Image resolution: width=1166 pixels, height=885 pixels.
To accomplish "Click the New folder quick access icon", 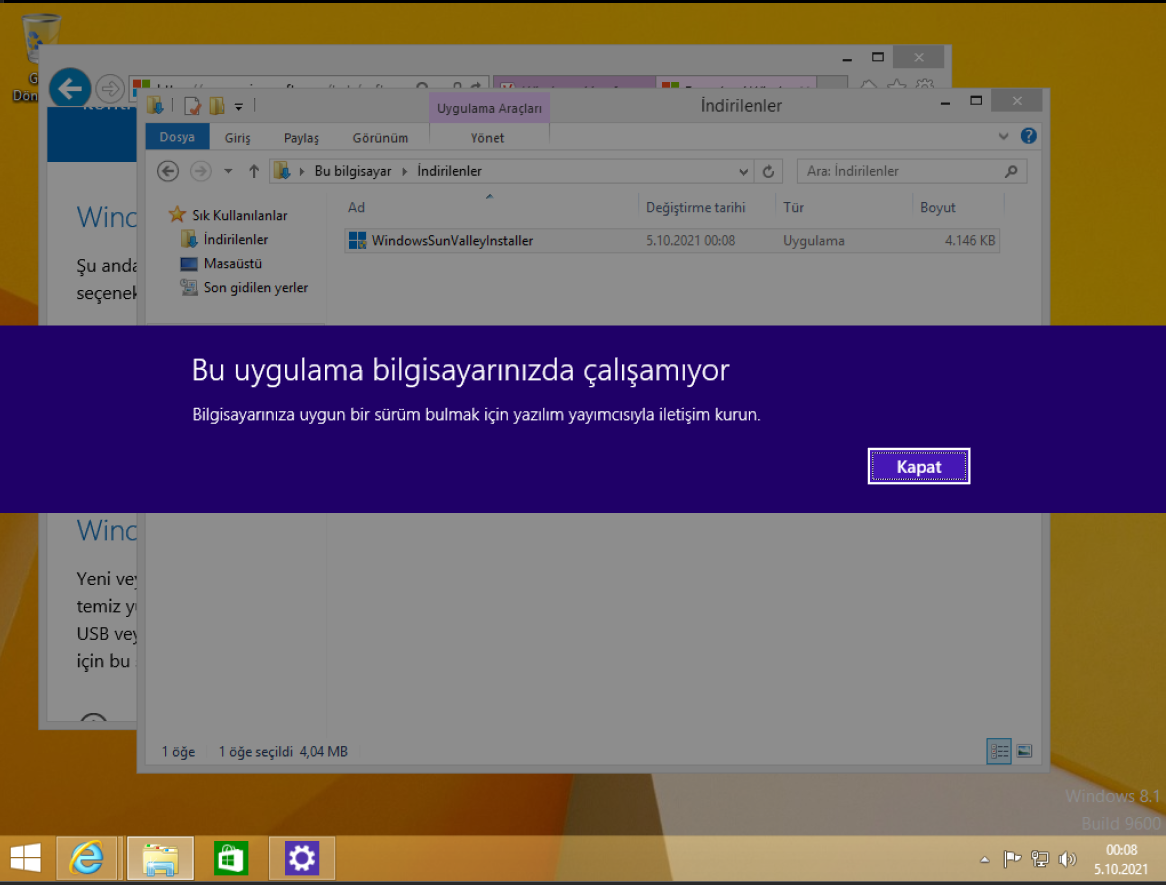I will [217, 106].
